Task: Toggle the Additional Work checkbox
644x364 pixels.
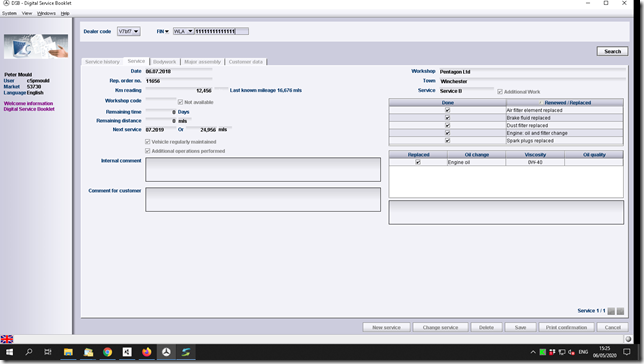Action: pyautogui.click(x=500, y=92)
